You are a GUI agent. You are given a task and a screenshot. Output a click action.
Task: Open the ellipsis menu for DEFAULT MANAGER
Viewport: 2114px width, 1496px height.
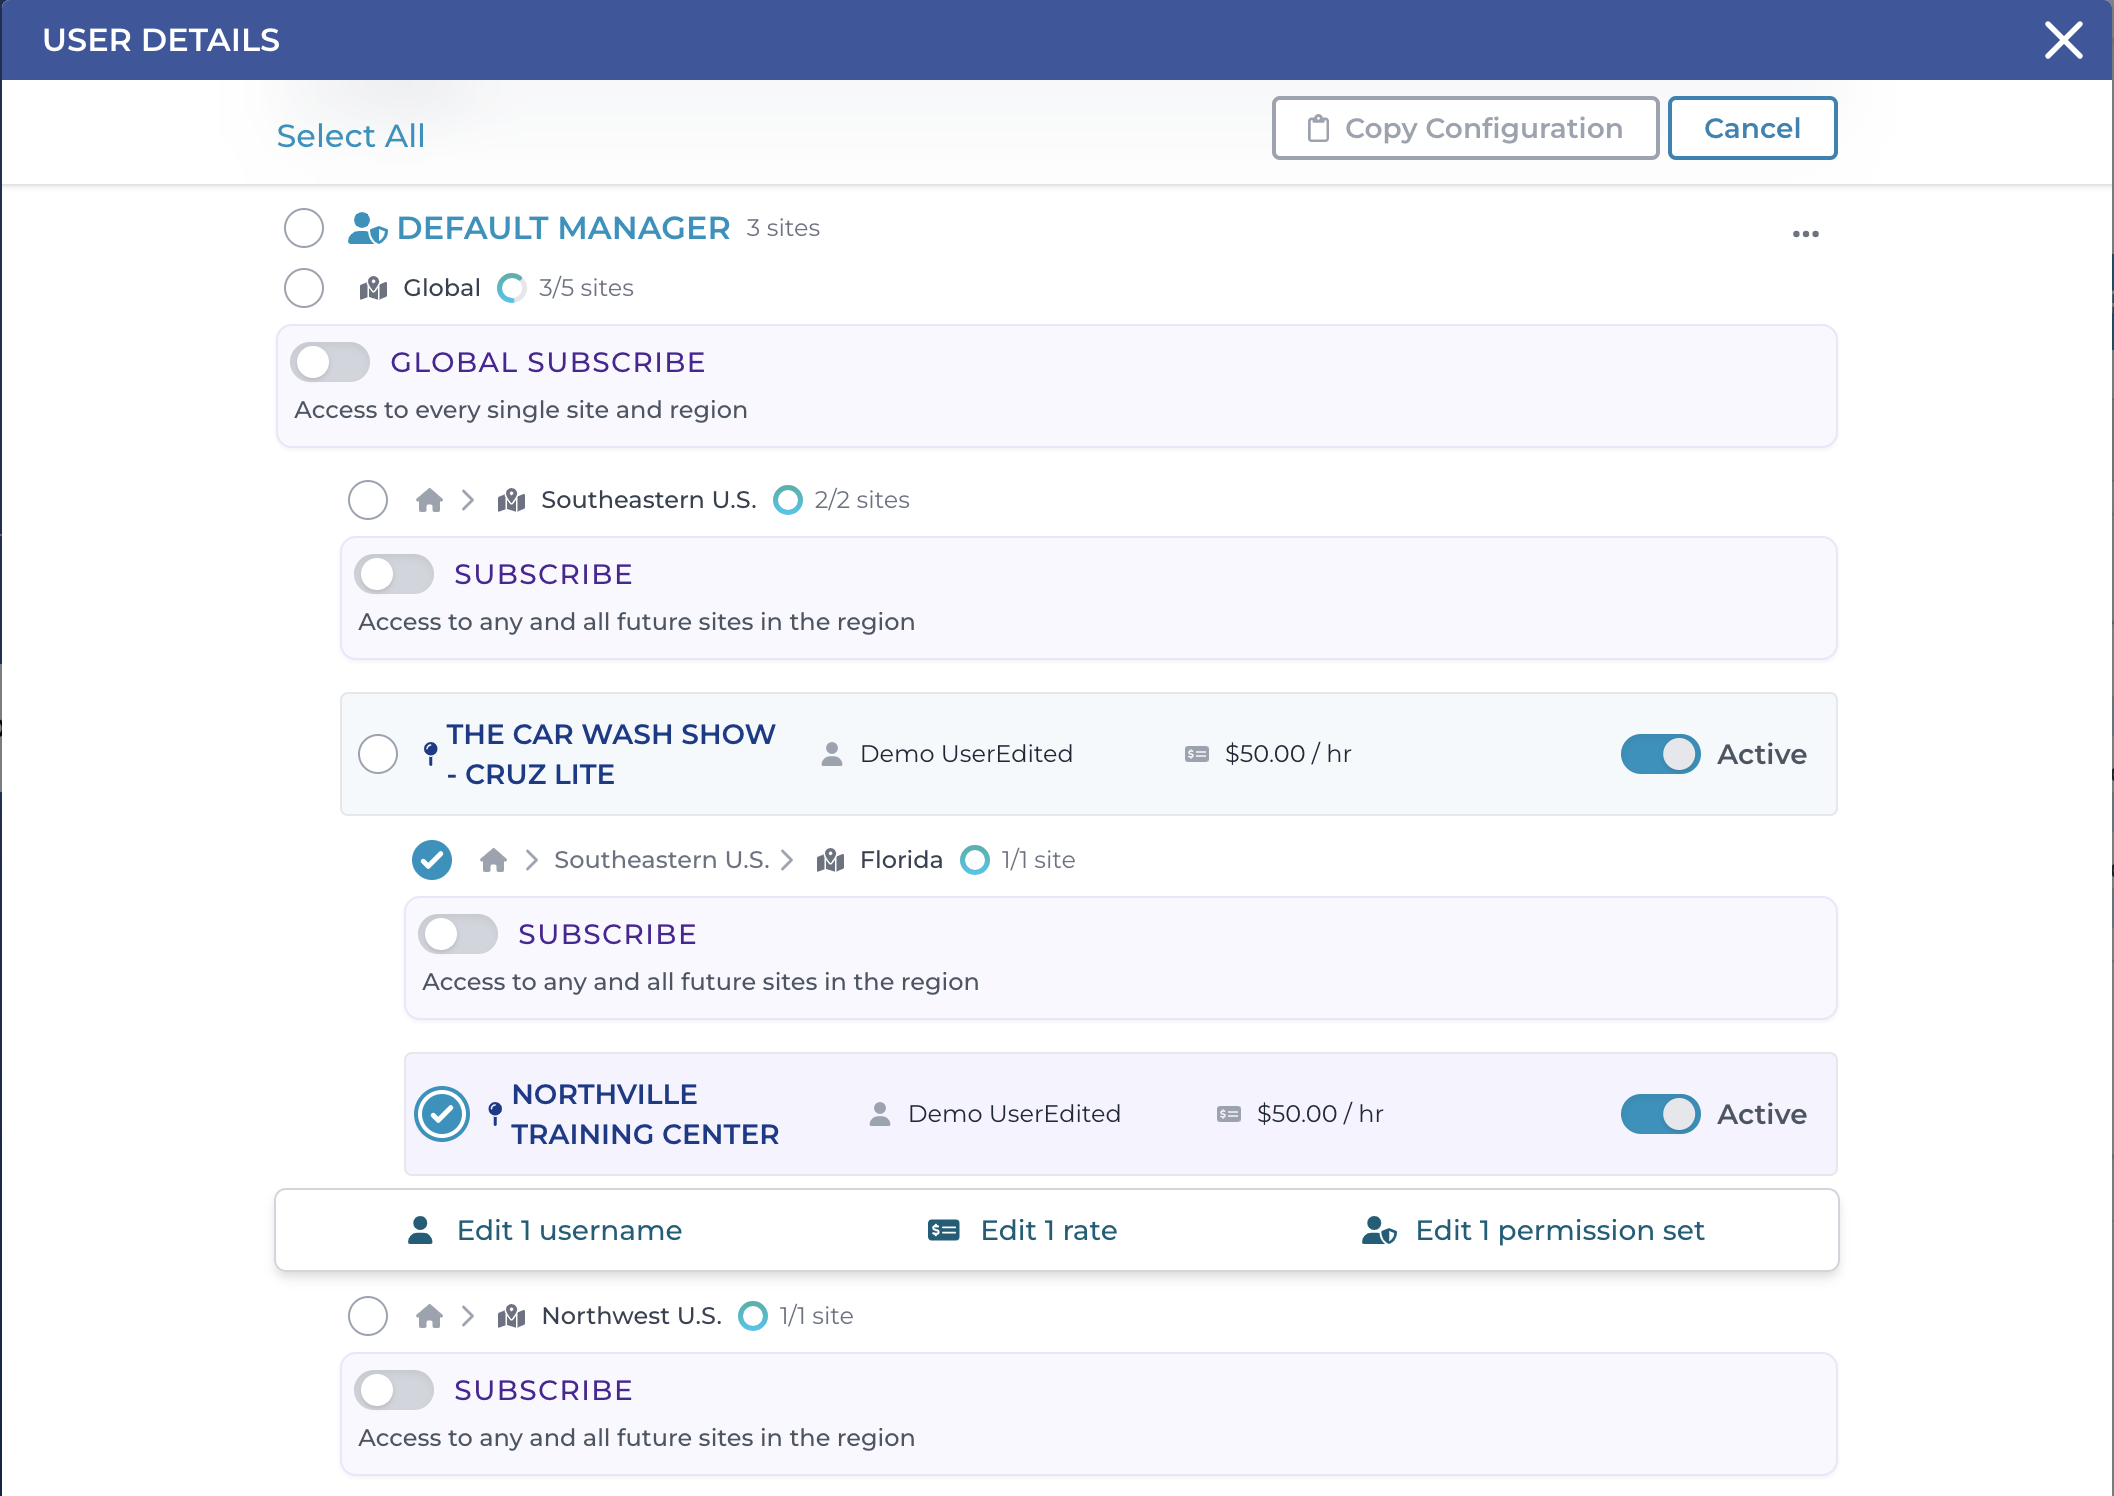pos(1805,233)
